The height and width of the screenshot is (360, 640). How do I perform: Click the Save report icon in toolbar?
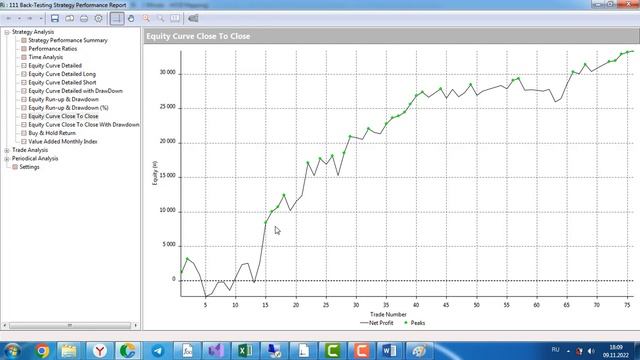(x=55, y=18)
